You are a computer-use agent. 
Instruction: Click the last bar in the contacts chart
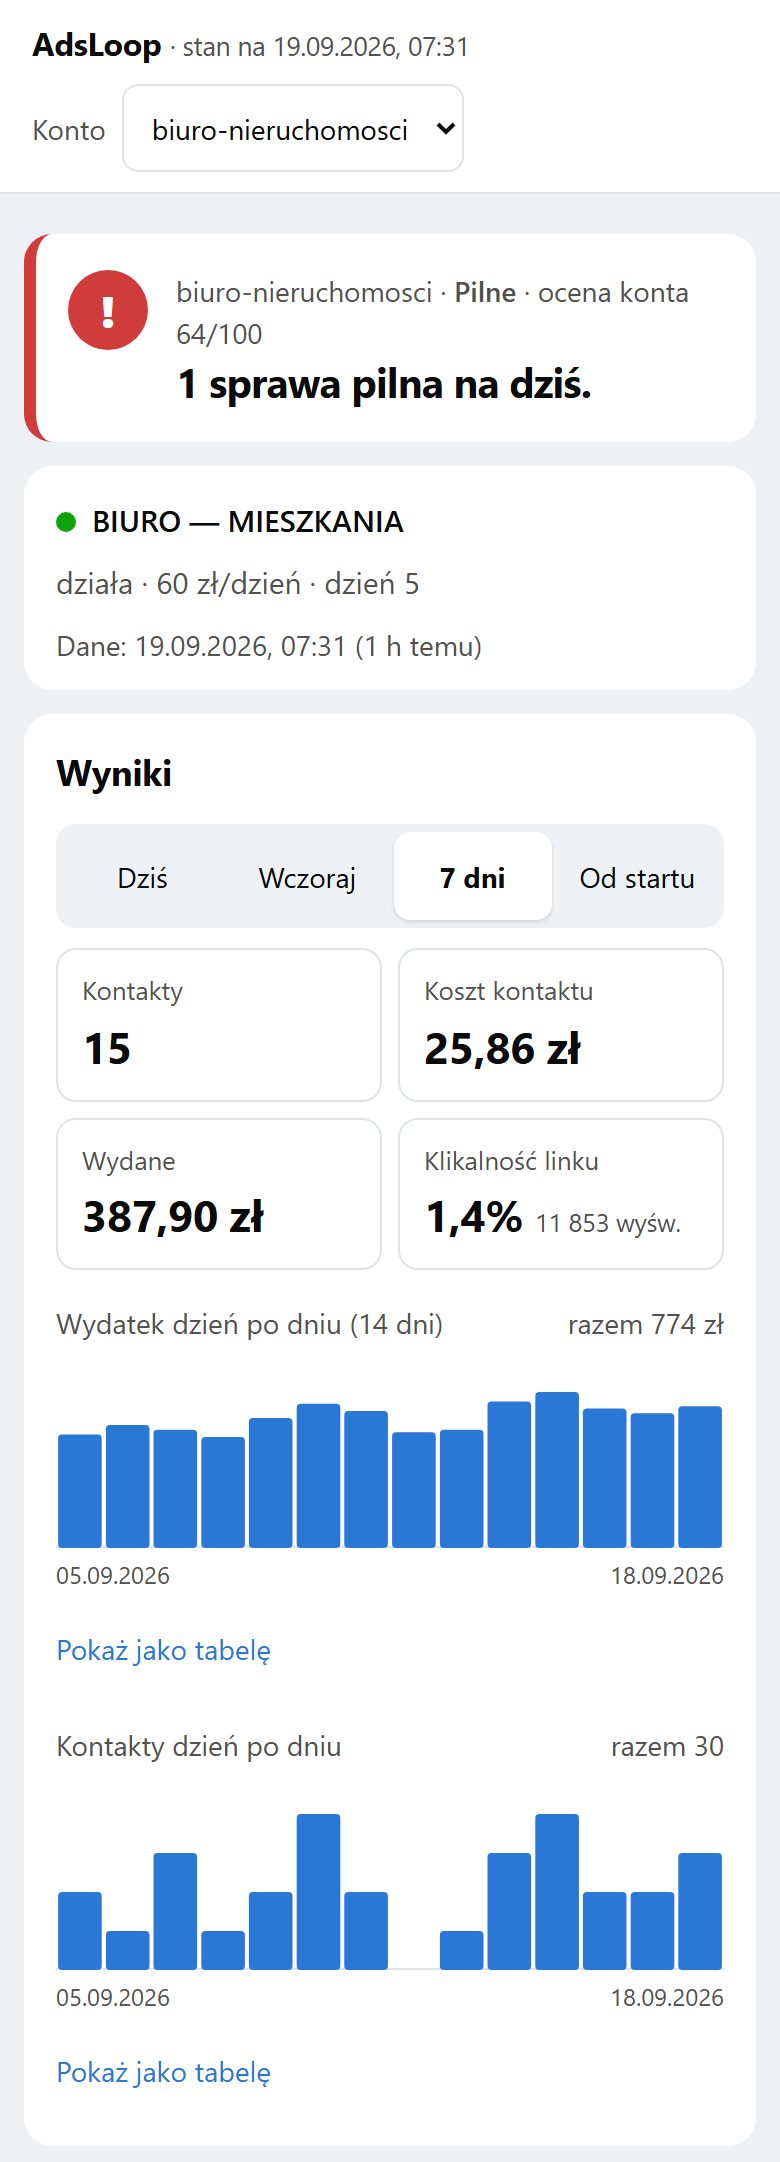pos(700,1911)
